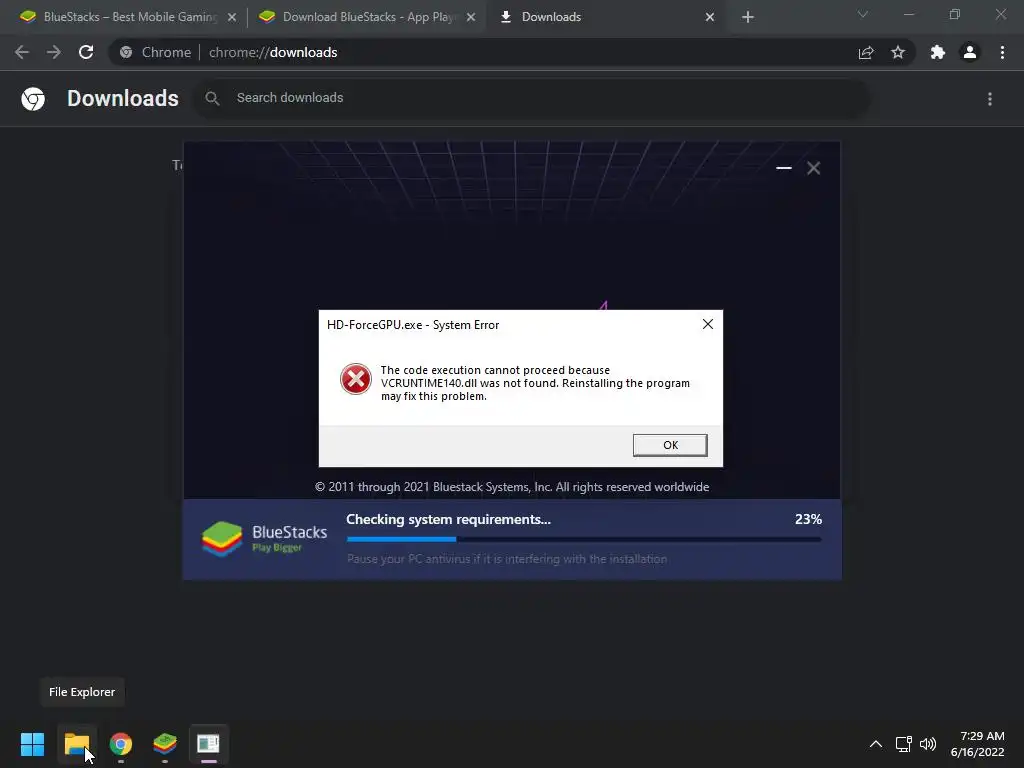
Task: Open the Windows Start menu
Action: [x=32, y=744]
